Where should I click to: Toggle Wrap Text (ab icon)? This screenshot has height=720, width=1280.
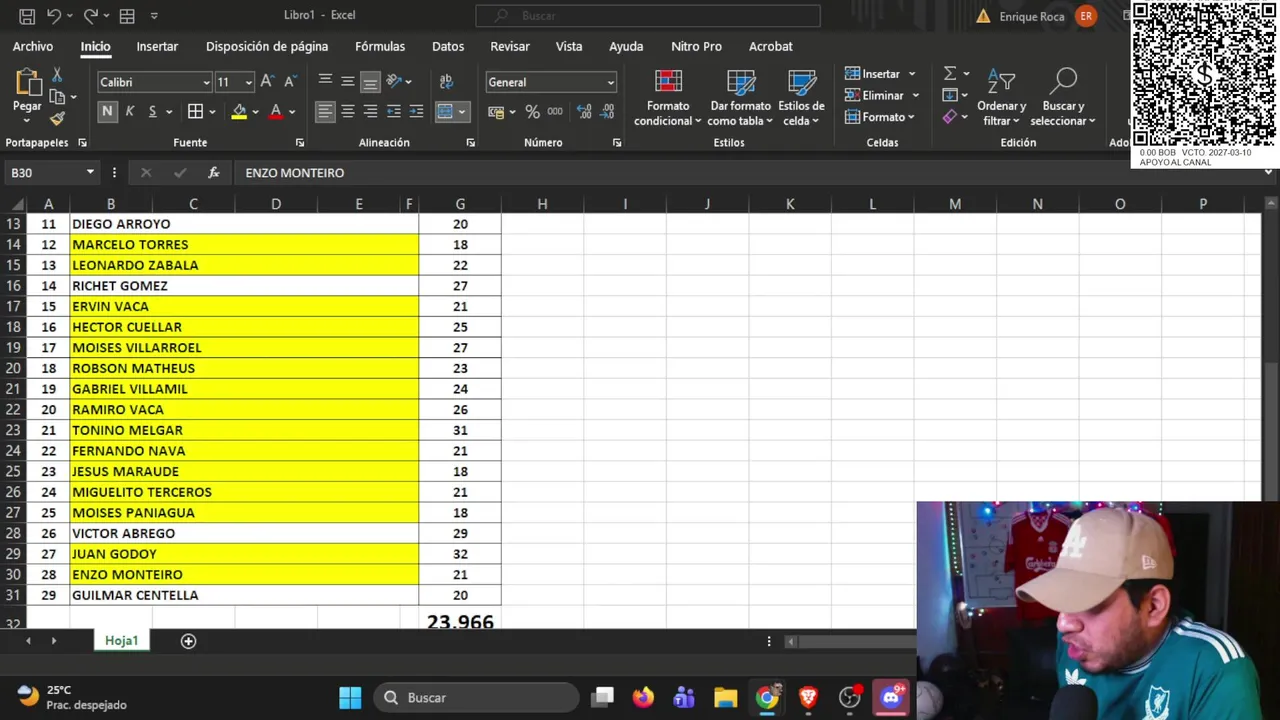(x=446, y=81)
